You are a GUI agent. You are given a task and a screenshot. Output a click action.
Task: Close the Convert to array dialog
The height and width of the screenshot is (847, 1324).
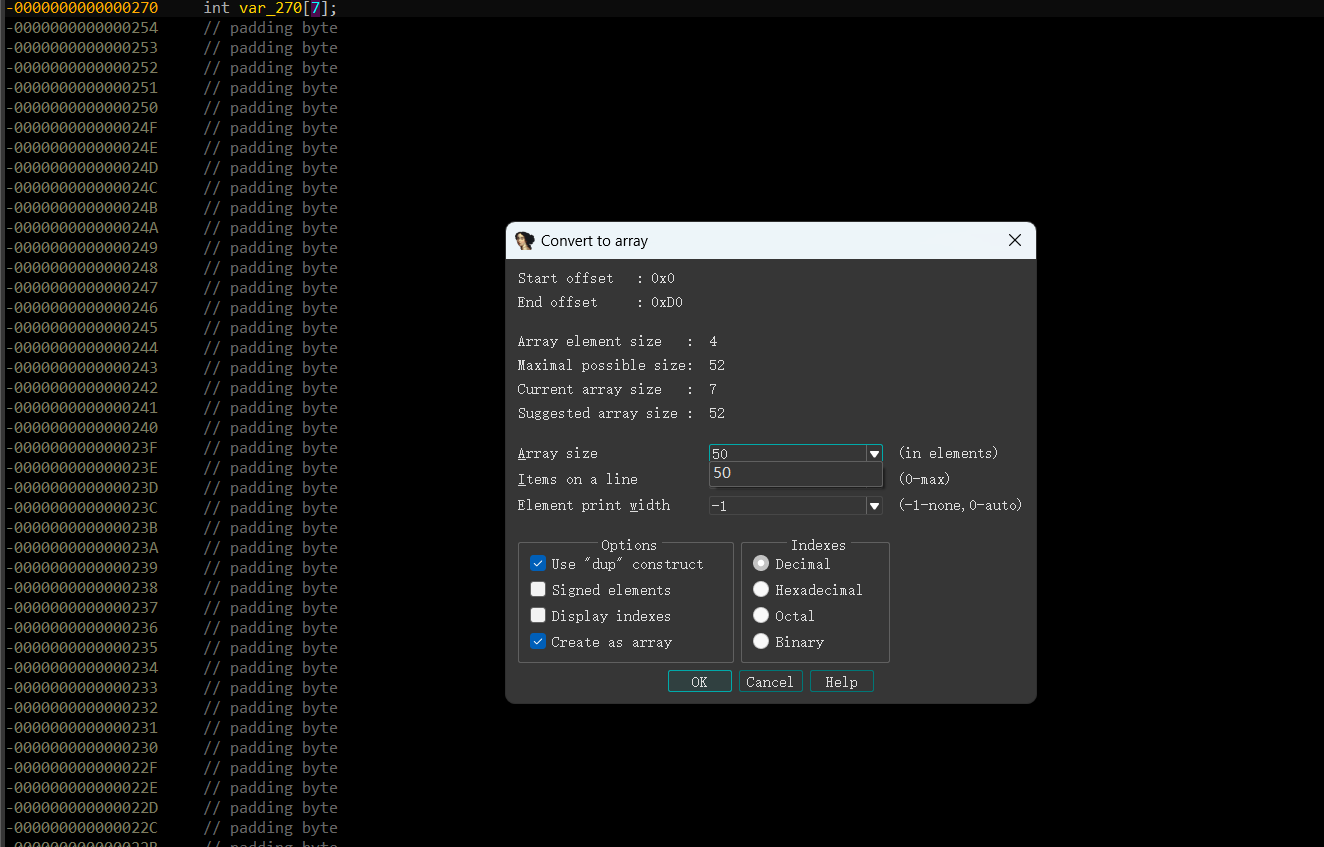[1014, 241]
